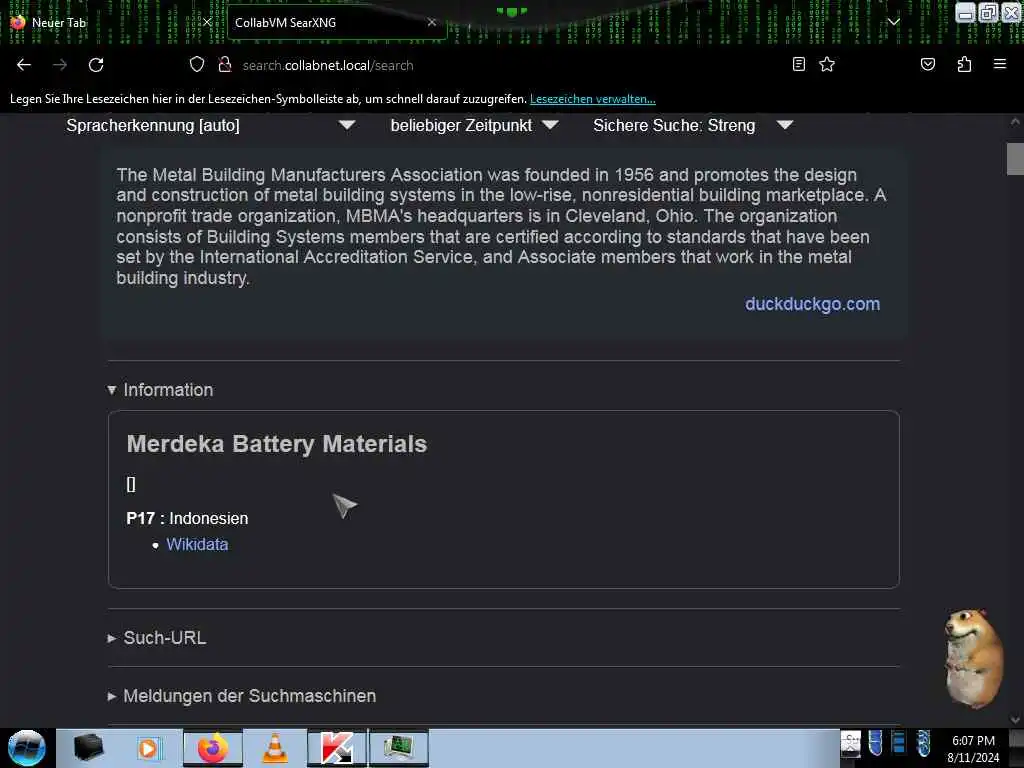Open the media player taskbar icon
The height and width of the screenshot is (768, 1024).
pos(148,748)
